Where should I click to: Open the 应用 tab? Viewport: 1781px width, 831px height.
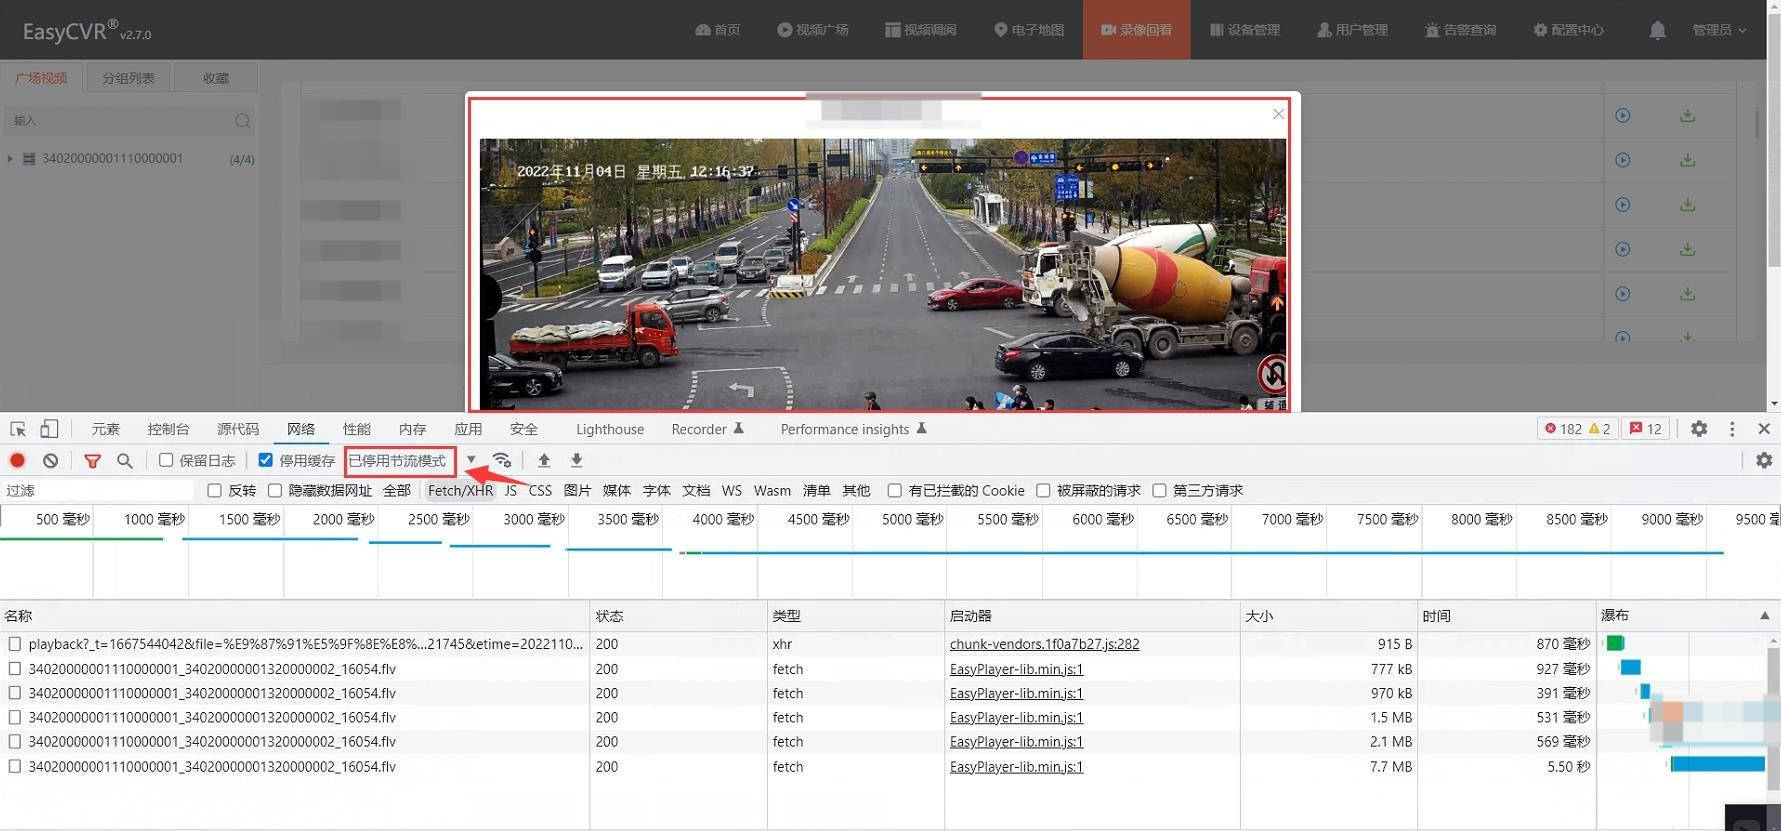coord(468,429)
